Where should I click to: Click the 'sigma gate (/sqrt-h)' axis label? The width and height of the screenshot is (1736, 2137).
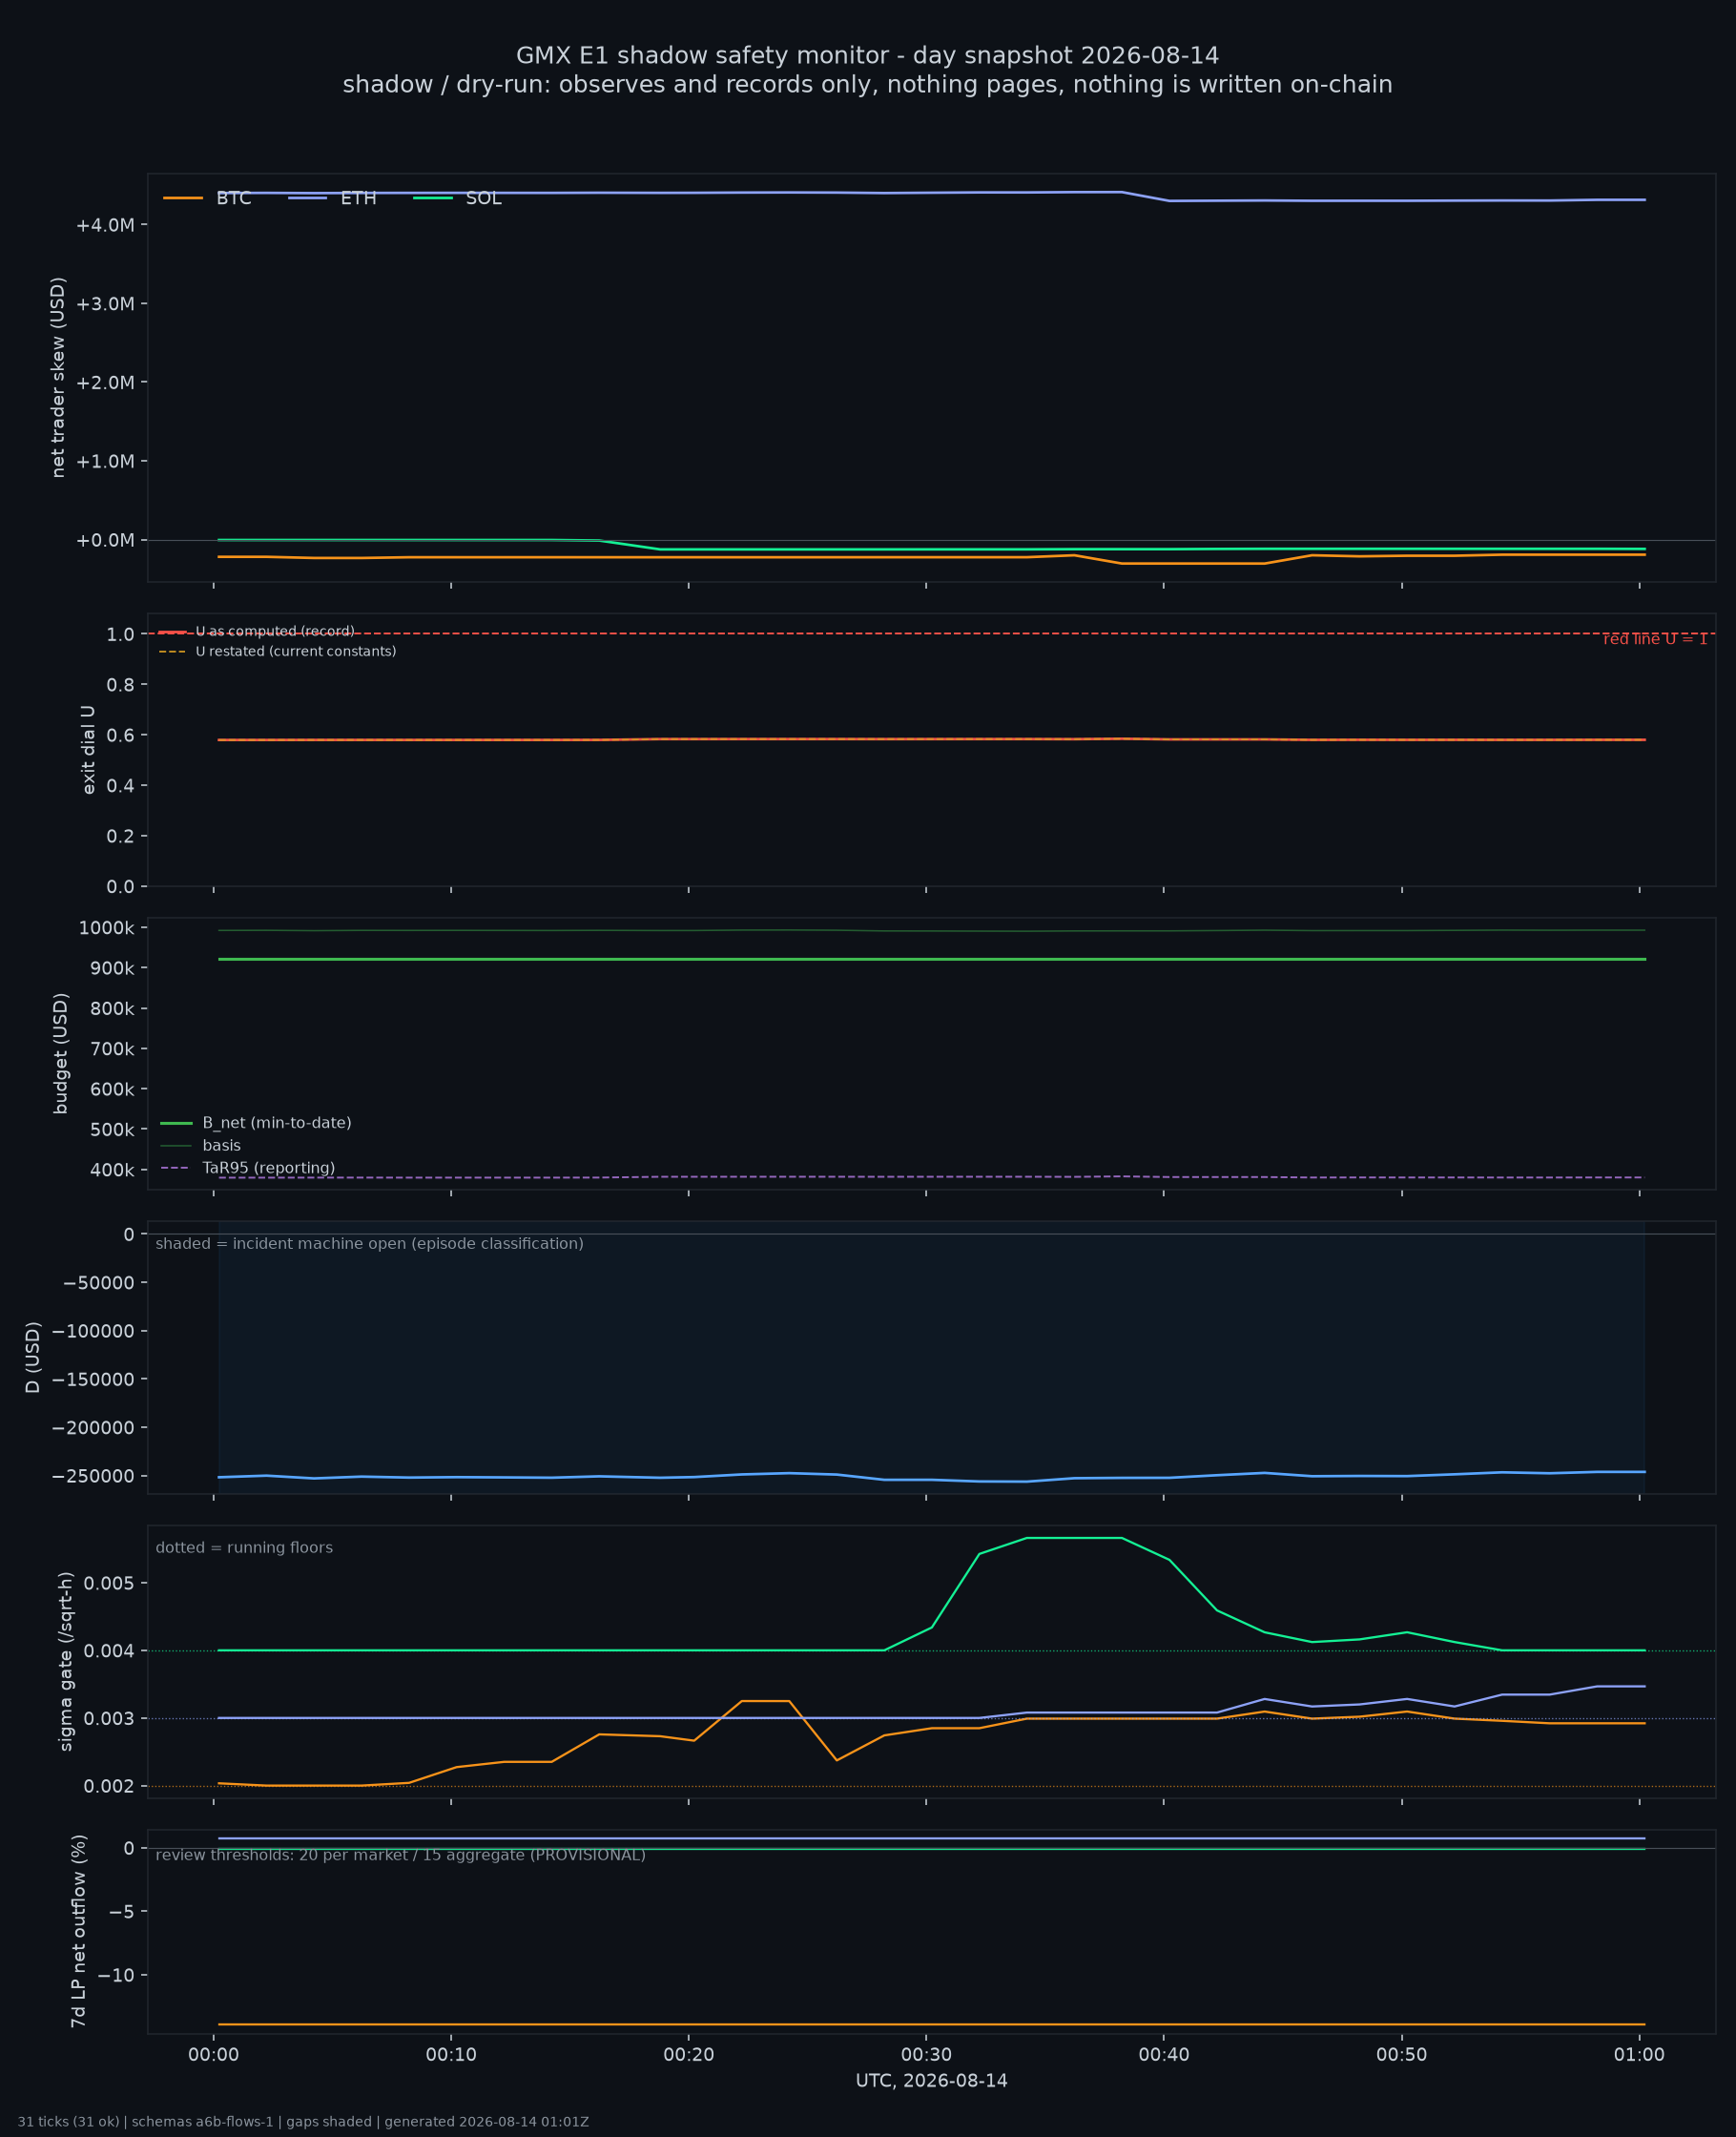66,1661
